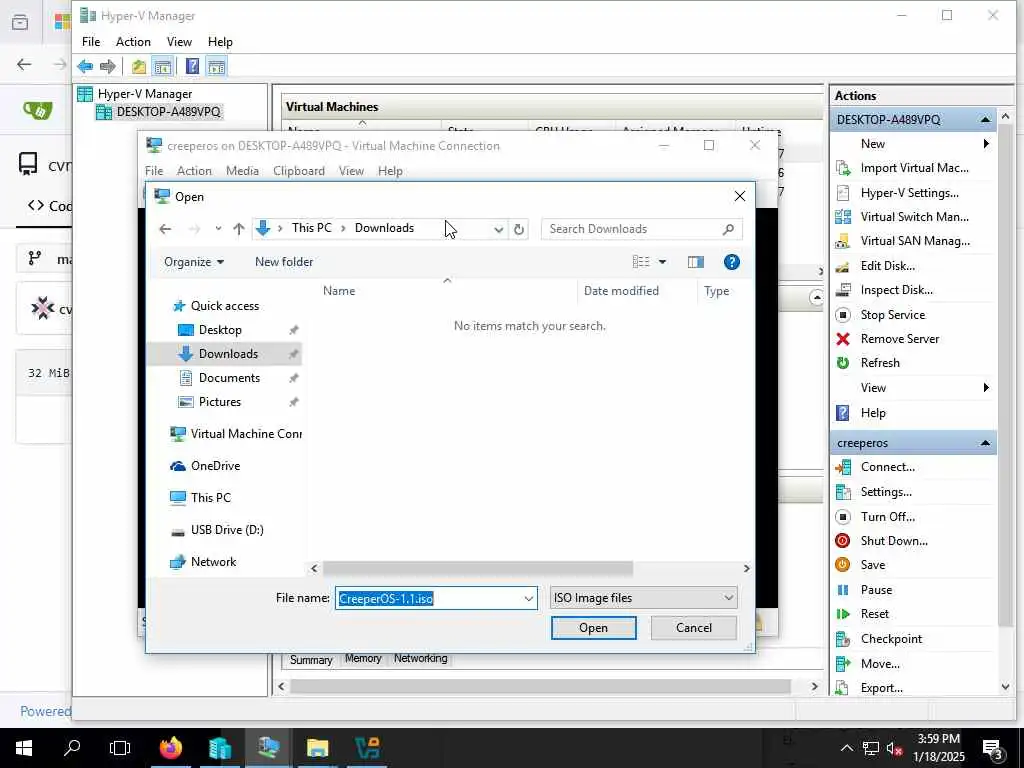
Task: Select OneDrive in navigation pane
Action: pyautogui.click(x=215, y=466)
